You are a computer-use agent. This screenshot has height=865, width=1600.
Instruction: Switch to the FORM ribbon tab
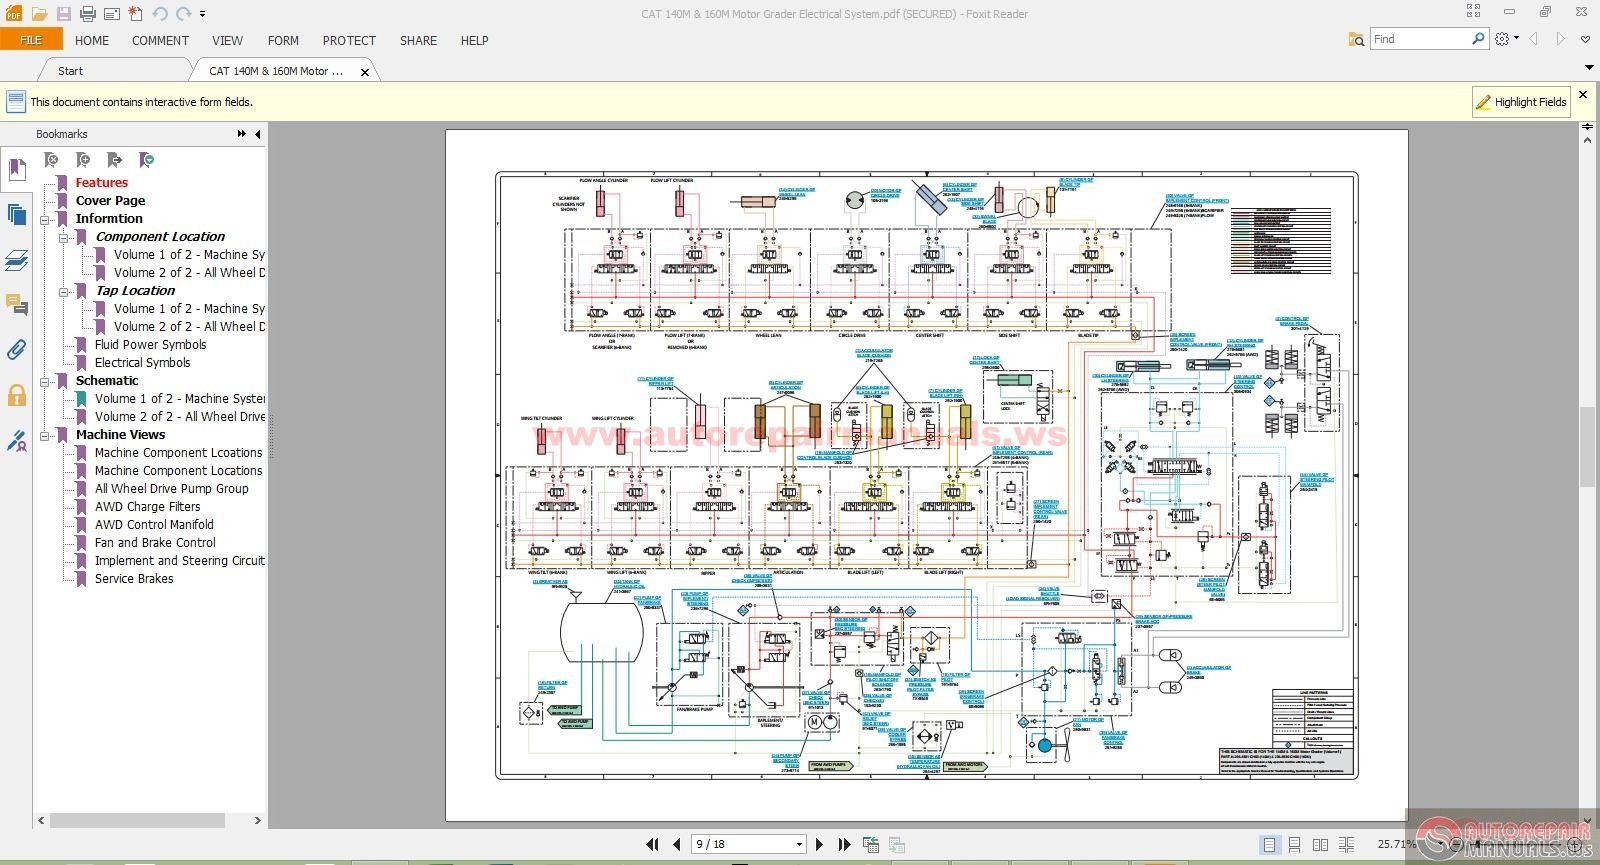283,41
